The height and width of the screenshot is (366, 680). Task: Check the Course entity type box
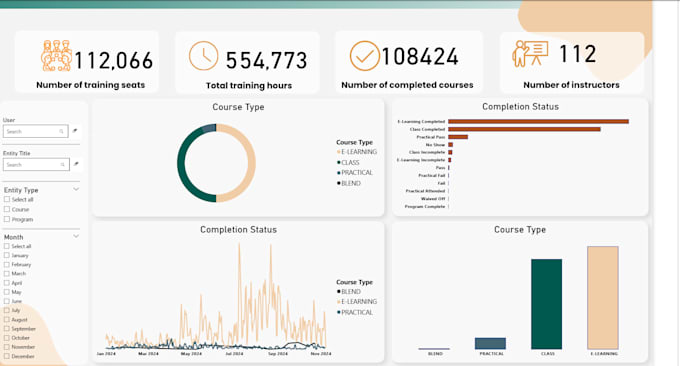coord(7,209)
